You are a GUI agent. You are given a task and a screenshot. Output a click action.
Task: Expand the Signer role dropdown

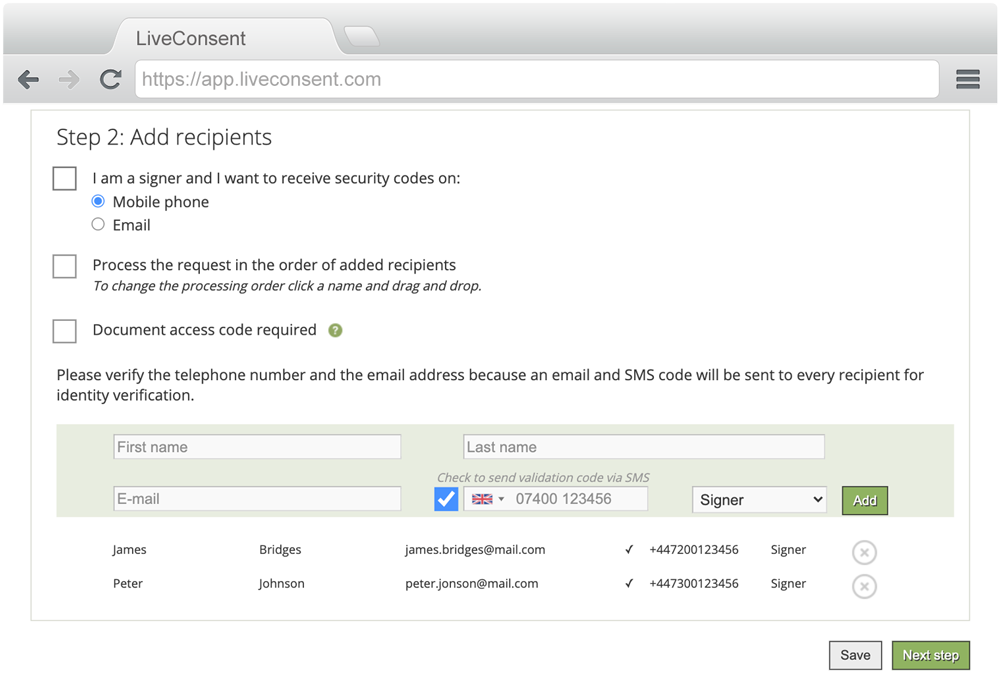pyautogui.click(x=759, y=500)
